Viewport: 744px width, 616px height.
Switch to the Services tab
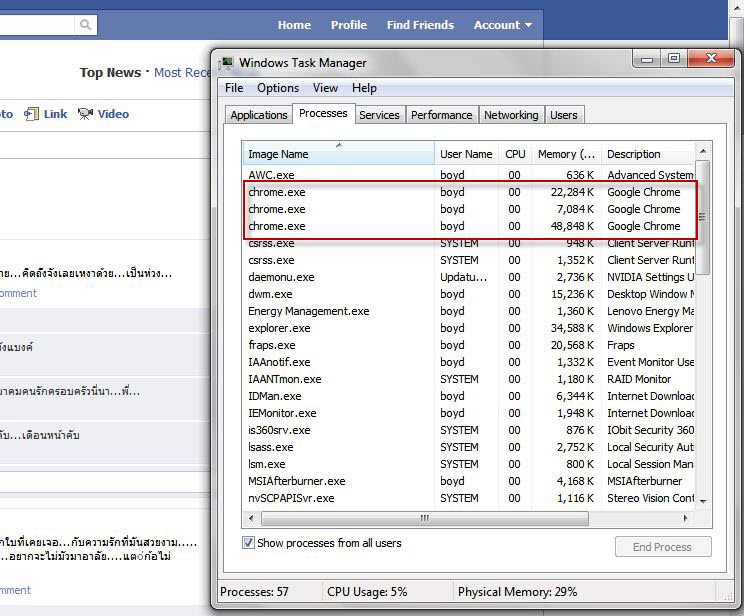pyautogui.click(x=379, y=115)
